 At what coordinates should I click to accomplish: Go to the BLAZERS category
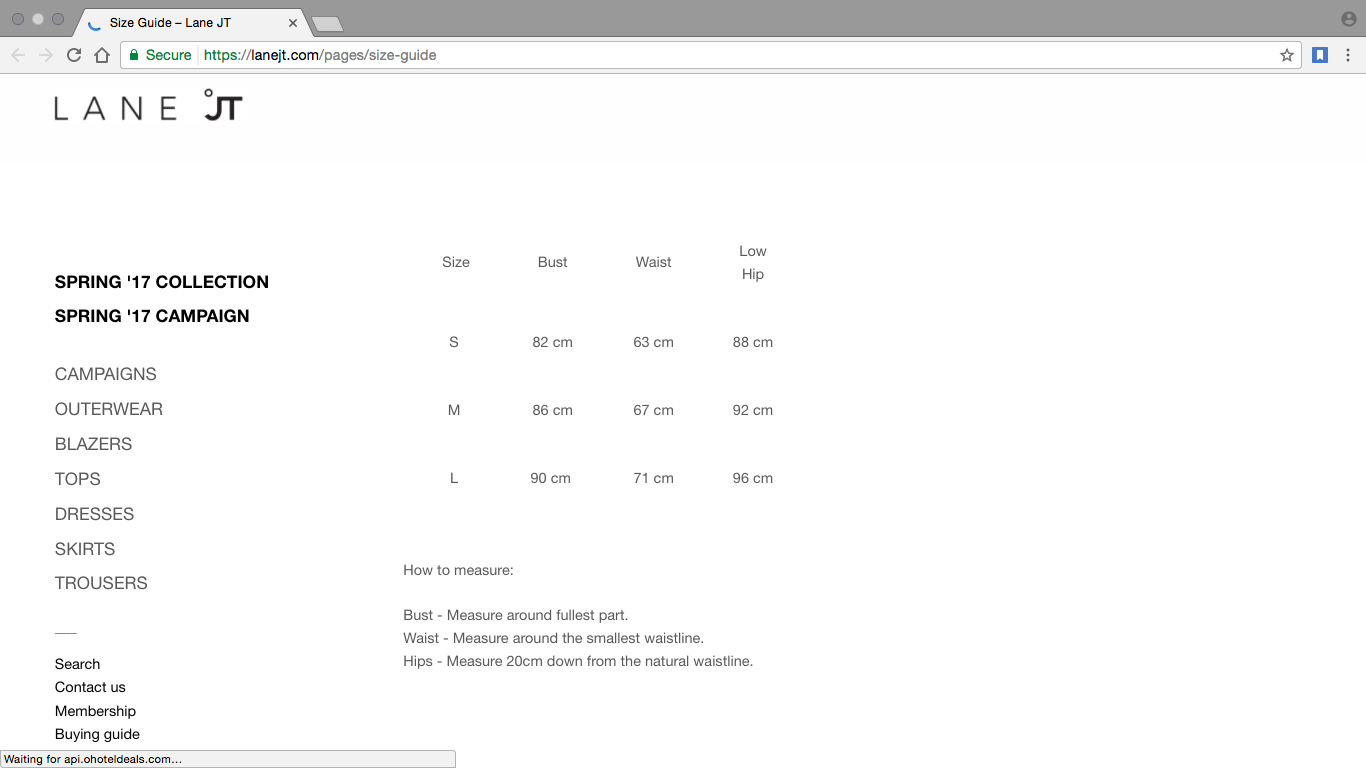click(93, 444)
